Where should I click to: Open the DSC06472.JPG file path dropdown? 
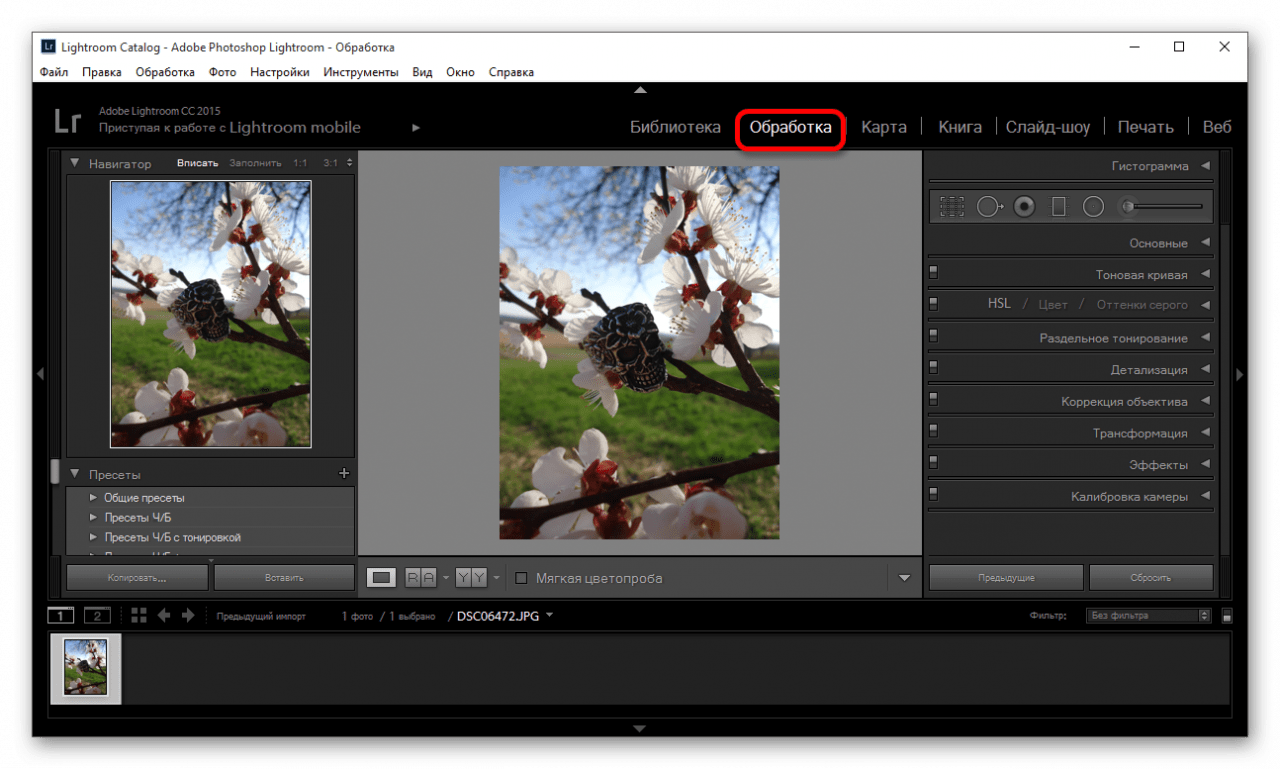(550, 615)
